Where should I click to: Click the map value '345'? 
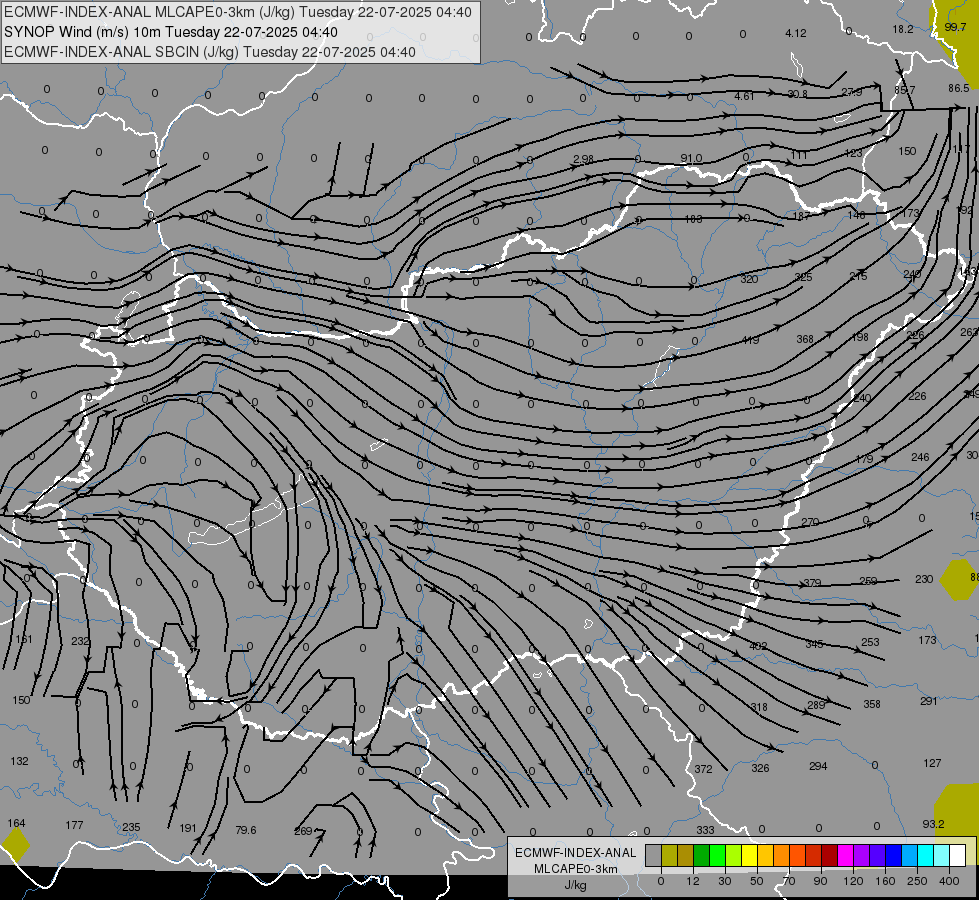click(x=814, y=644)
